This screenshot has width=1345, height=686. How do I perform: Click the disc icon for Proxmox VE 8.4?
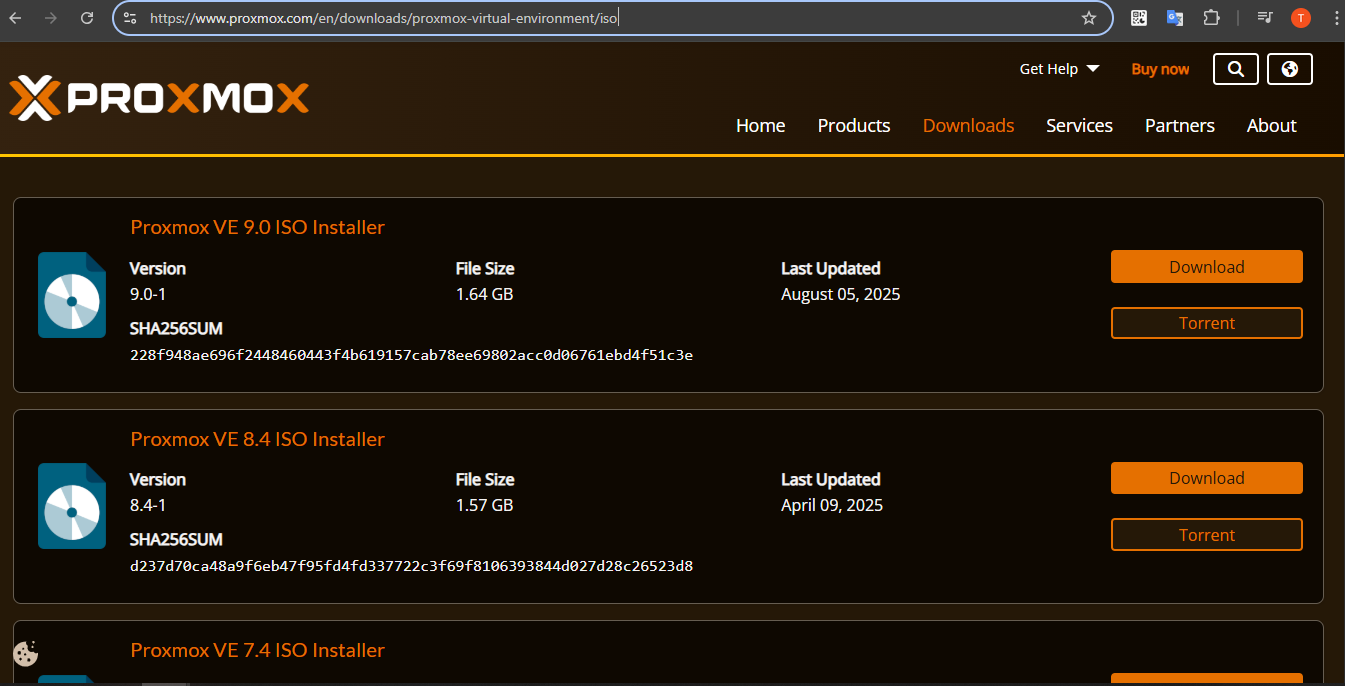72,506
